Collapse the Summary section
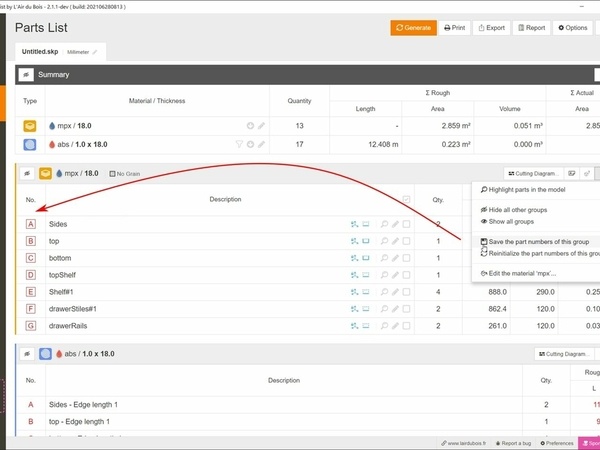 pyautogui.click(x=26, y=74)
